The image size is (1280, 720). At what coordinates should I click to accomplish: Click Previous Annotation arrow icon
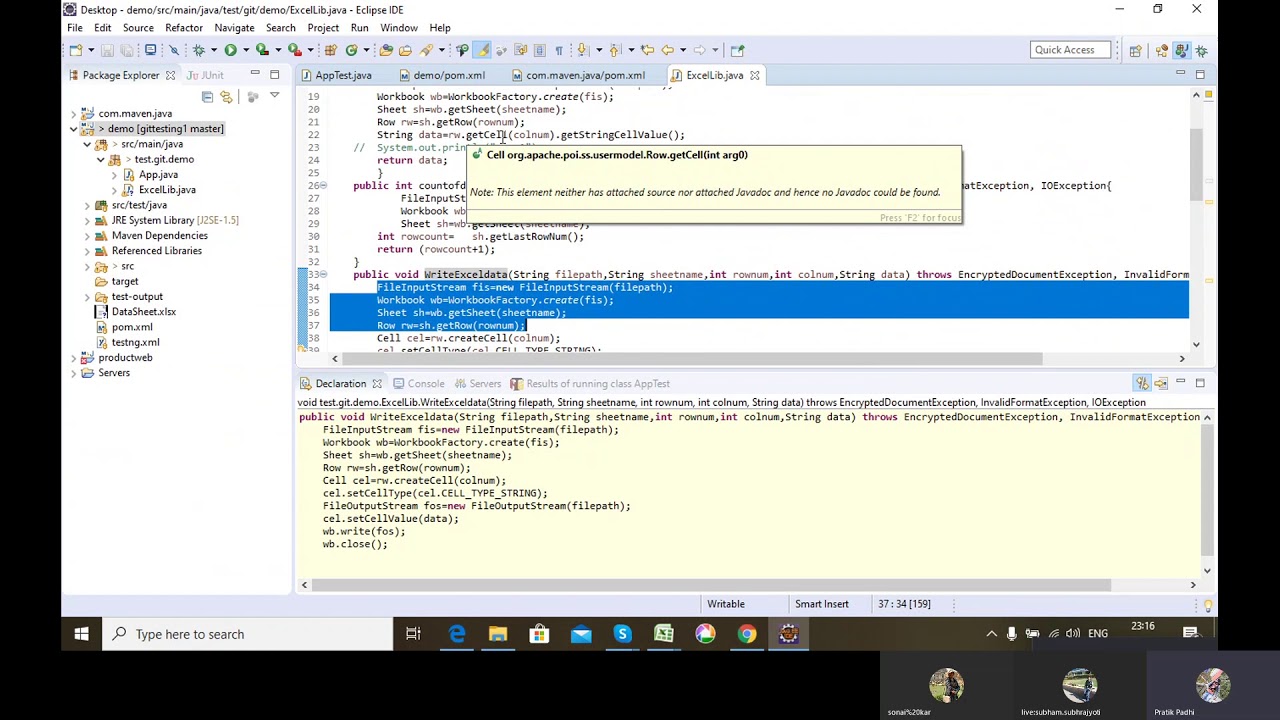tap(615, 50)
